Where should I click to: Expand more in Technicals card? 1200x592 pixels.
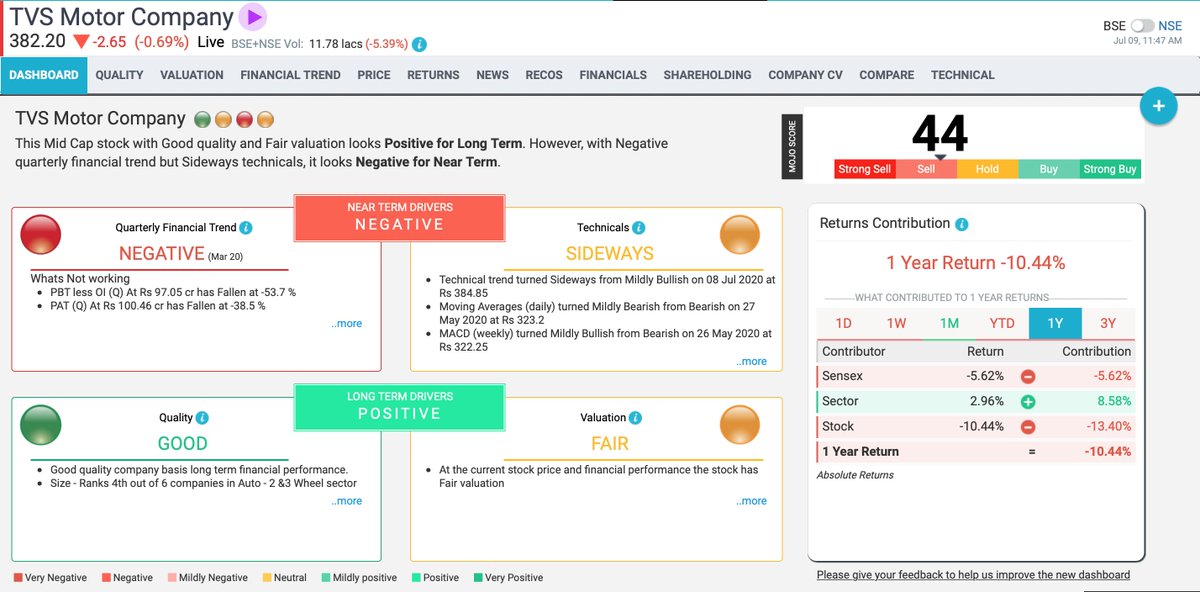point(752,362)
